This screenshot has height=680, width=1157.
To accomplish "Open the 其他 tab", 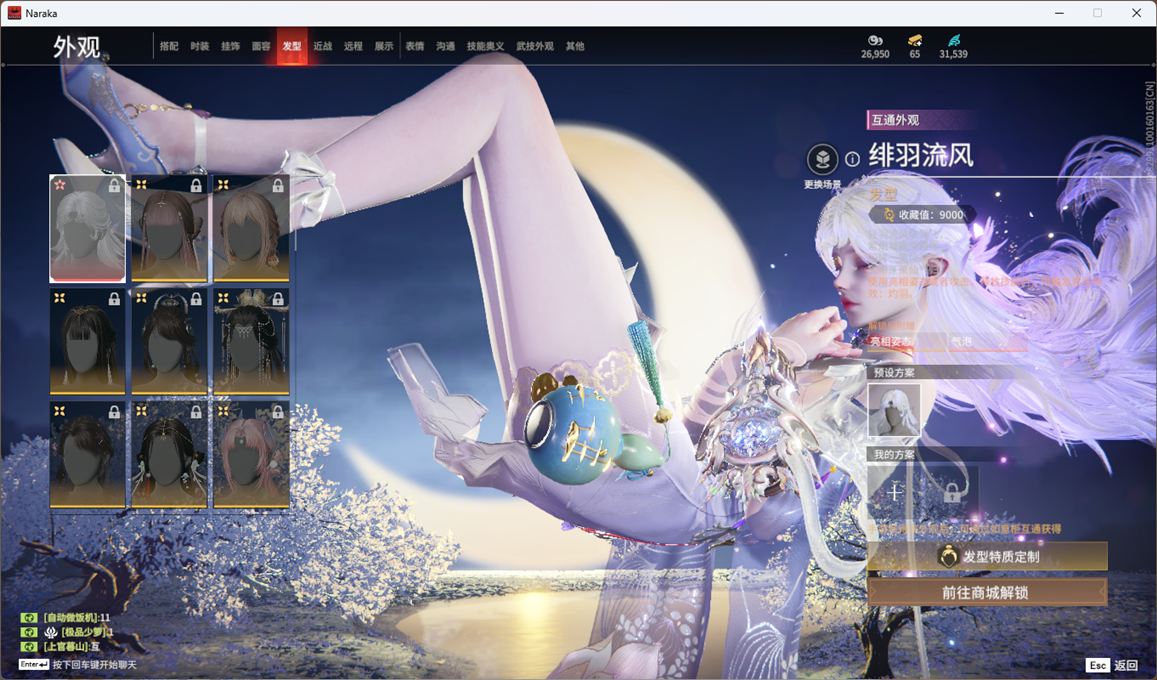I will [x=575, y=46].
